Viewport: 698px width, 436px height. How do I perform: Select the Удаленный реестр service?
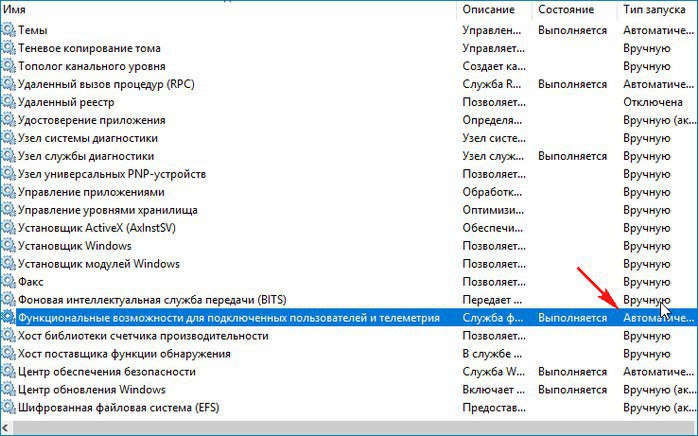tap(66, 102)
